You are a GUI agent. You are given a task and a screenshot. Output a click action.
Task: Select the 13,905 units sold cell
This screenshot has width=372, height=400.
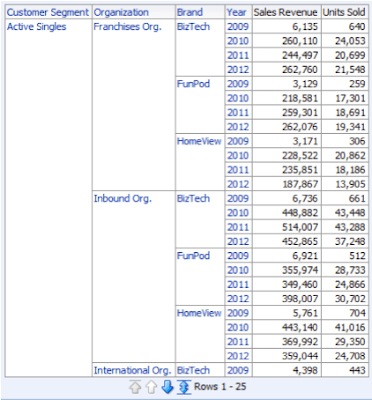(x=345, y=184)
